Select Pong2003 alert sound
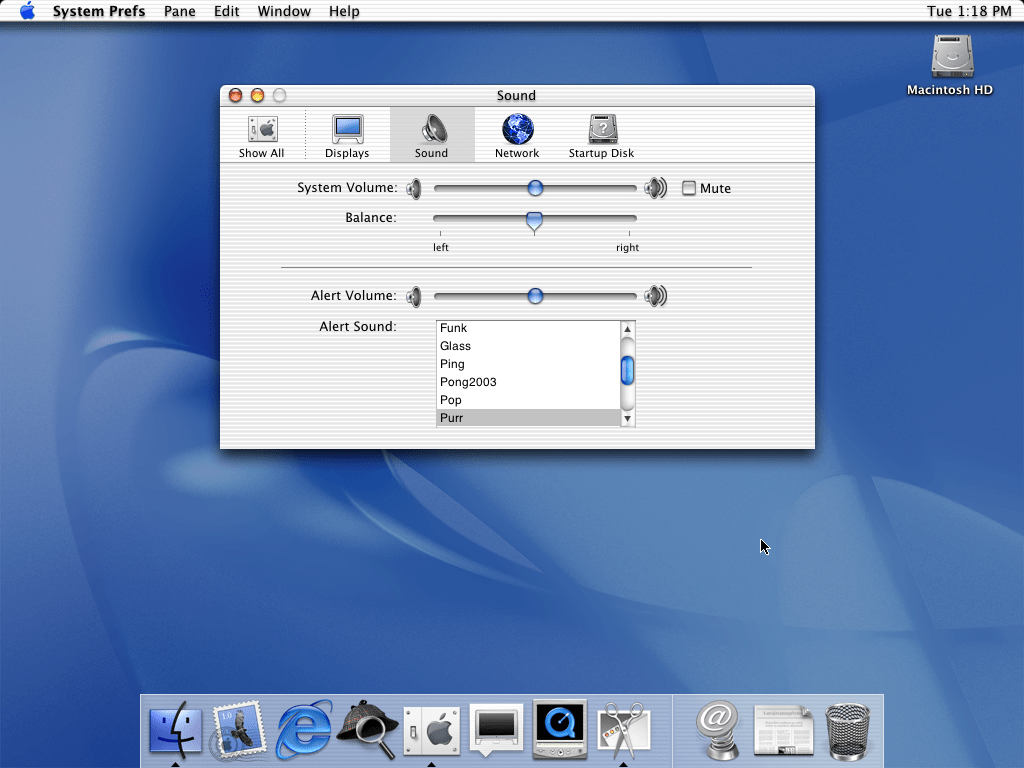The width and height of the screenshot is (1024, 768). click(468, 382)
